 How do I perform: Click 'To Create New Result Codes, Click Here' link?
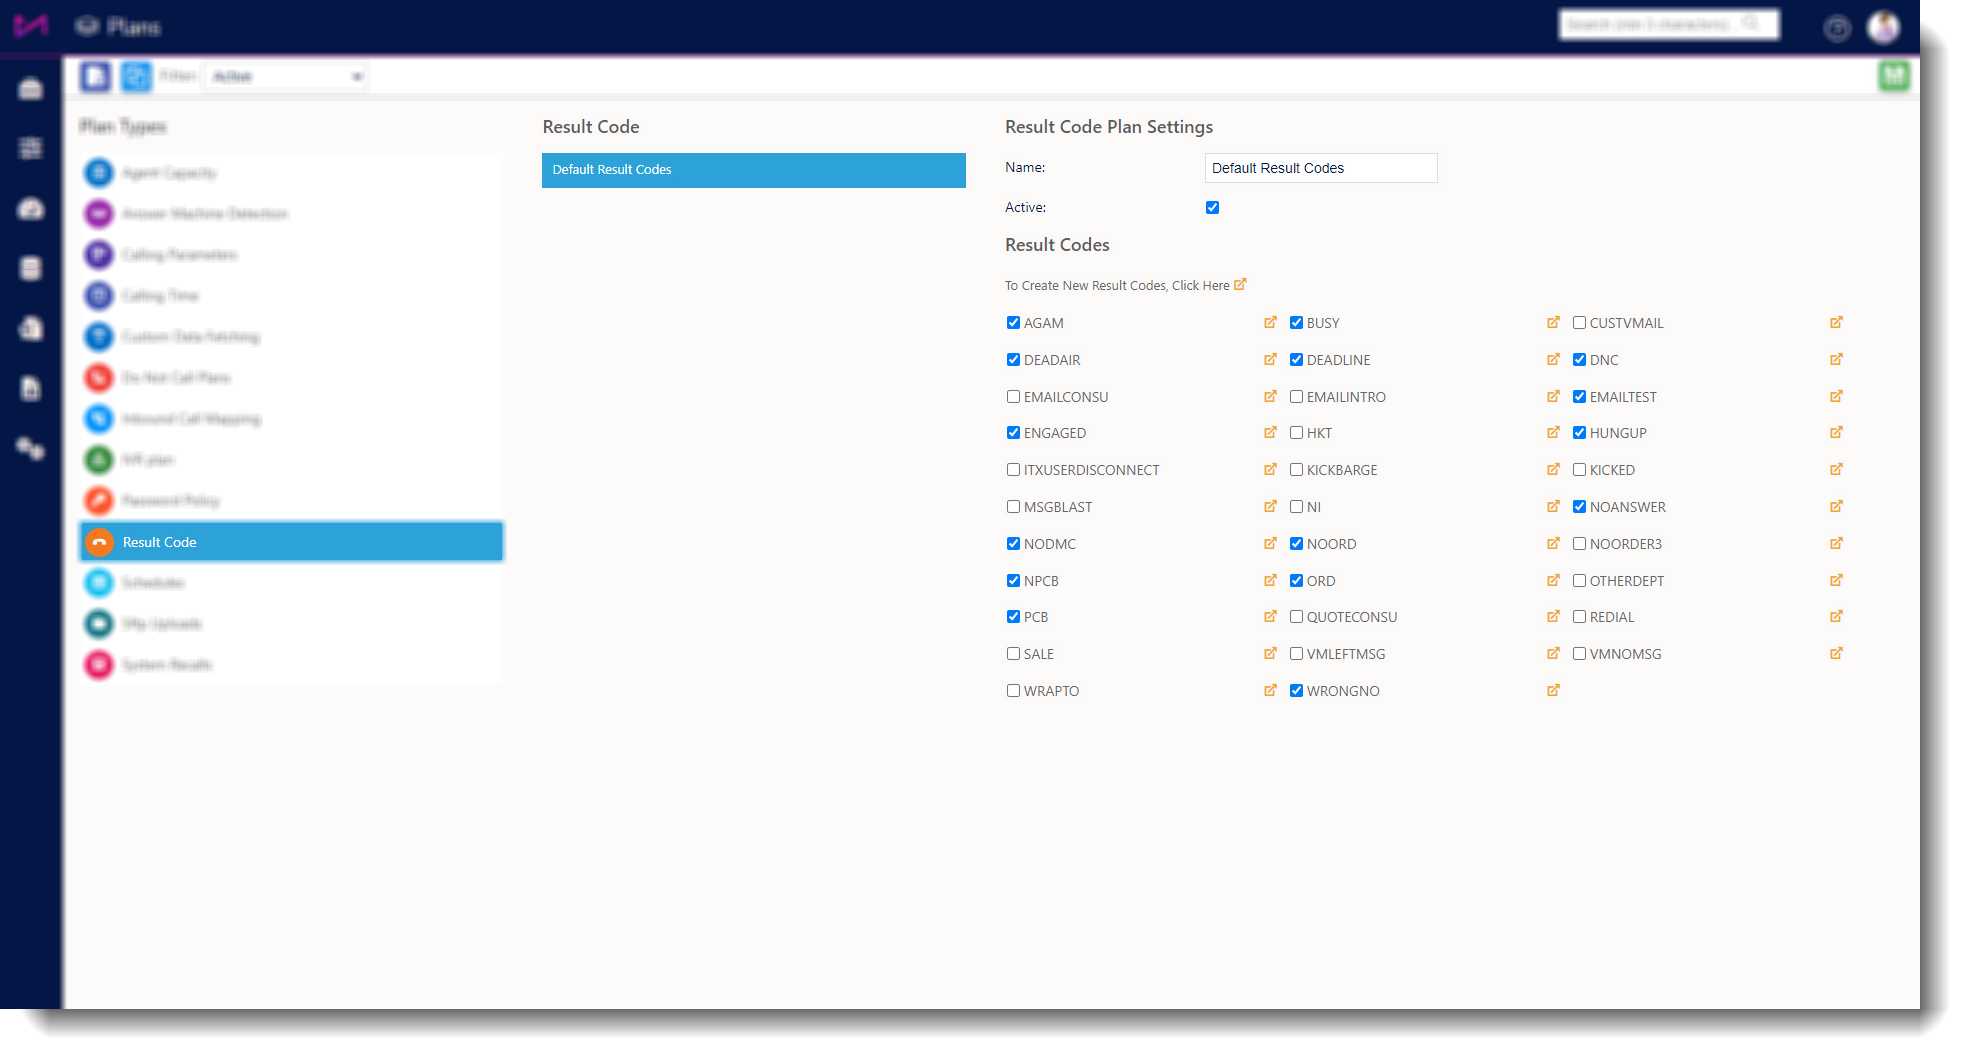pyautogui.click(x=1125, y=285)
